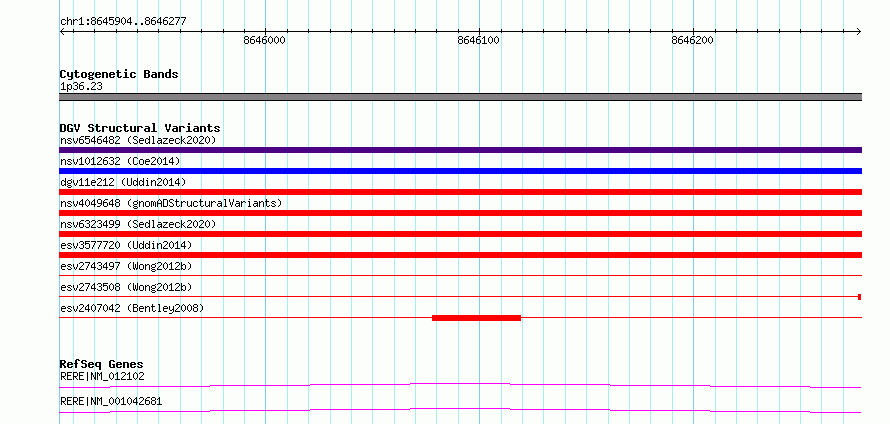Open the DGV Structural Variants track title
The height and width of the screenshot is (424, 890).
click(x=140, y=128)
